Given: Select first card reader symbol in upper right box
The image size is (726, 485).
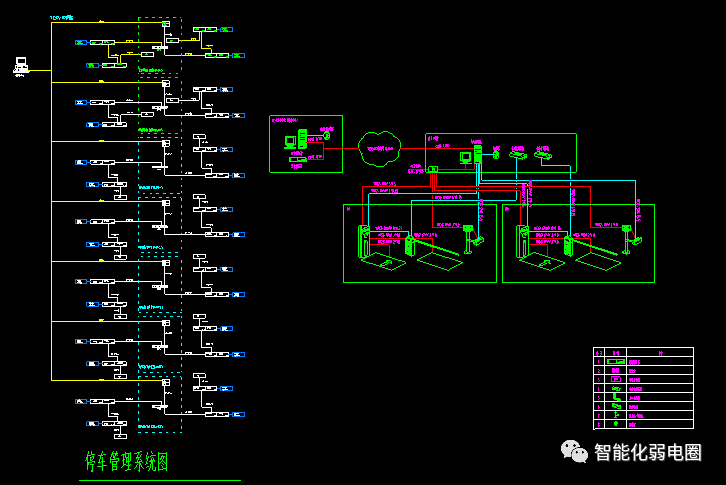Looking at the screenshot, I should [518, 155].
